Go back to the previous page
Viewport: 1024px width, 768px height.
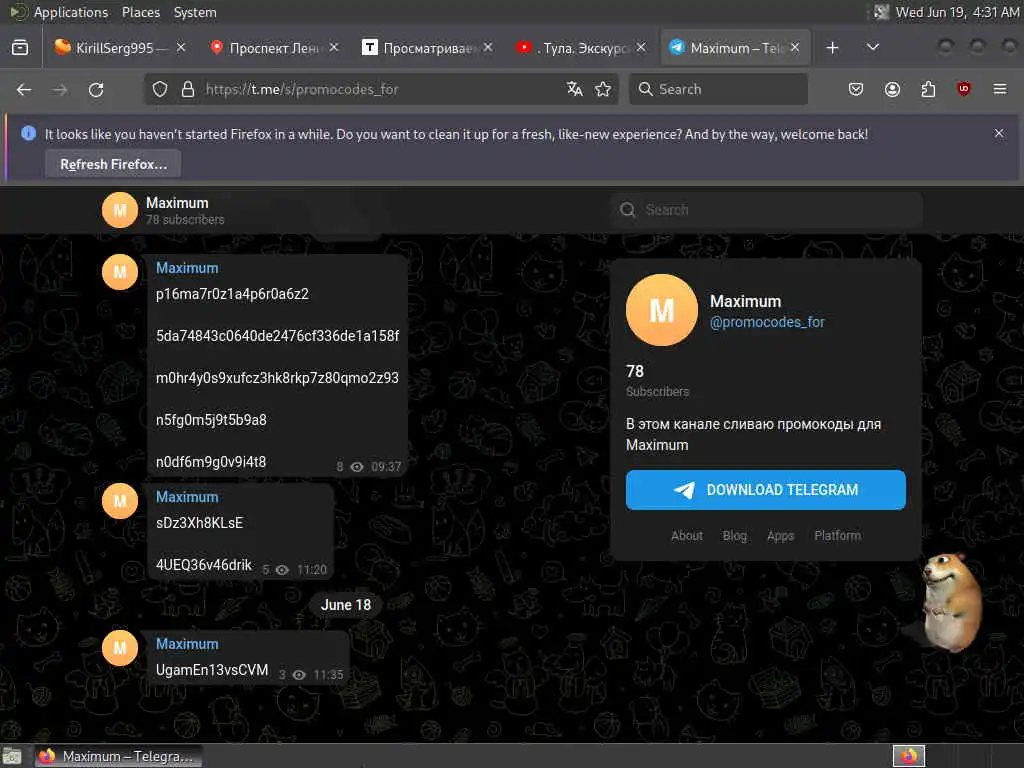(x=24, y=89)
